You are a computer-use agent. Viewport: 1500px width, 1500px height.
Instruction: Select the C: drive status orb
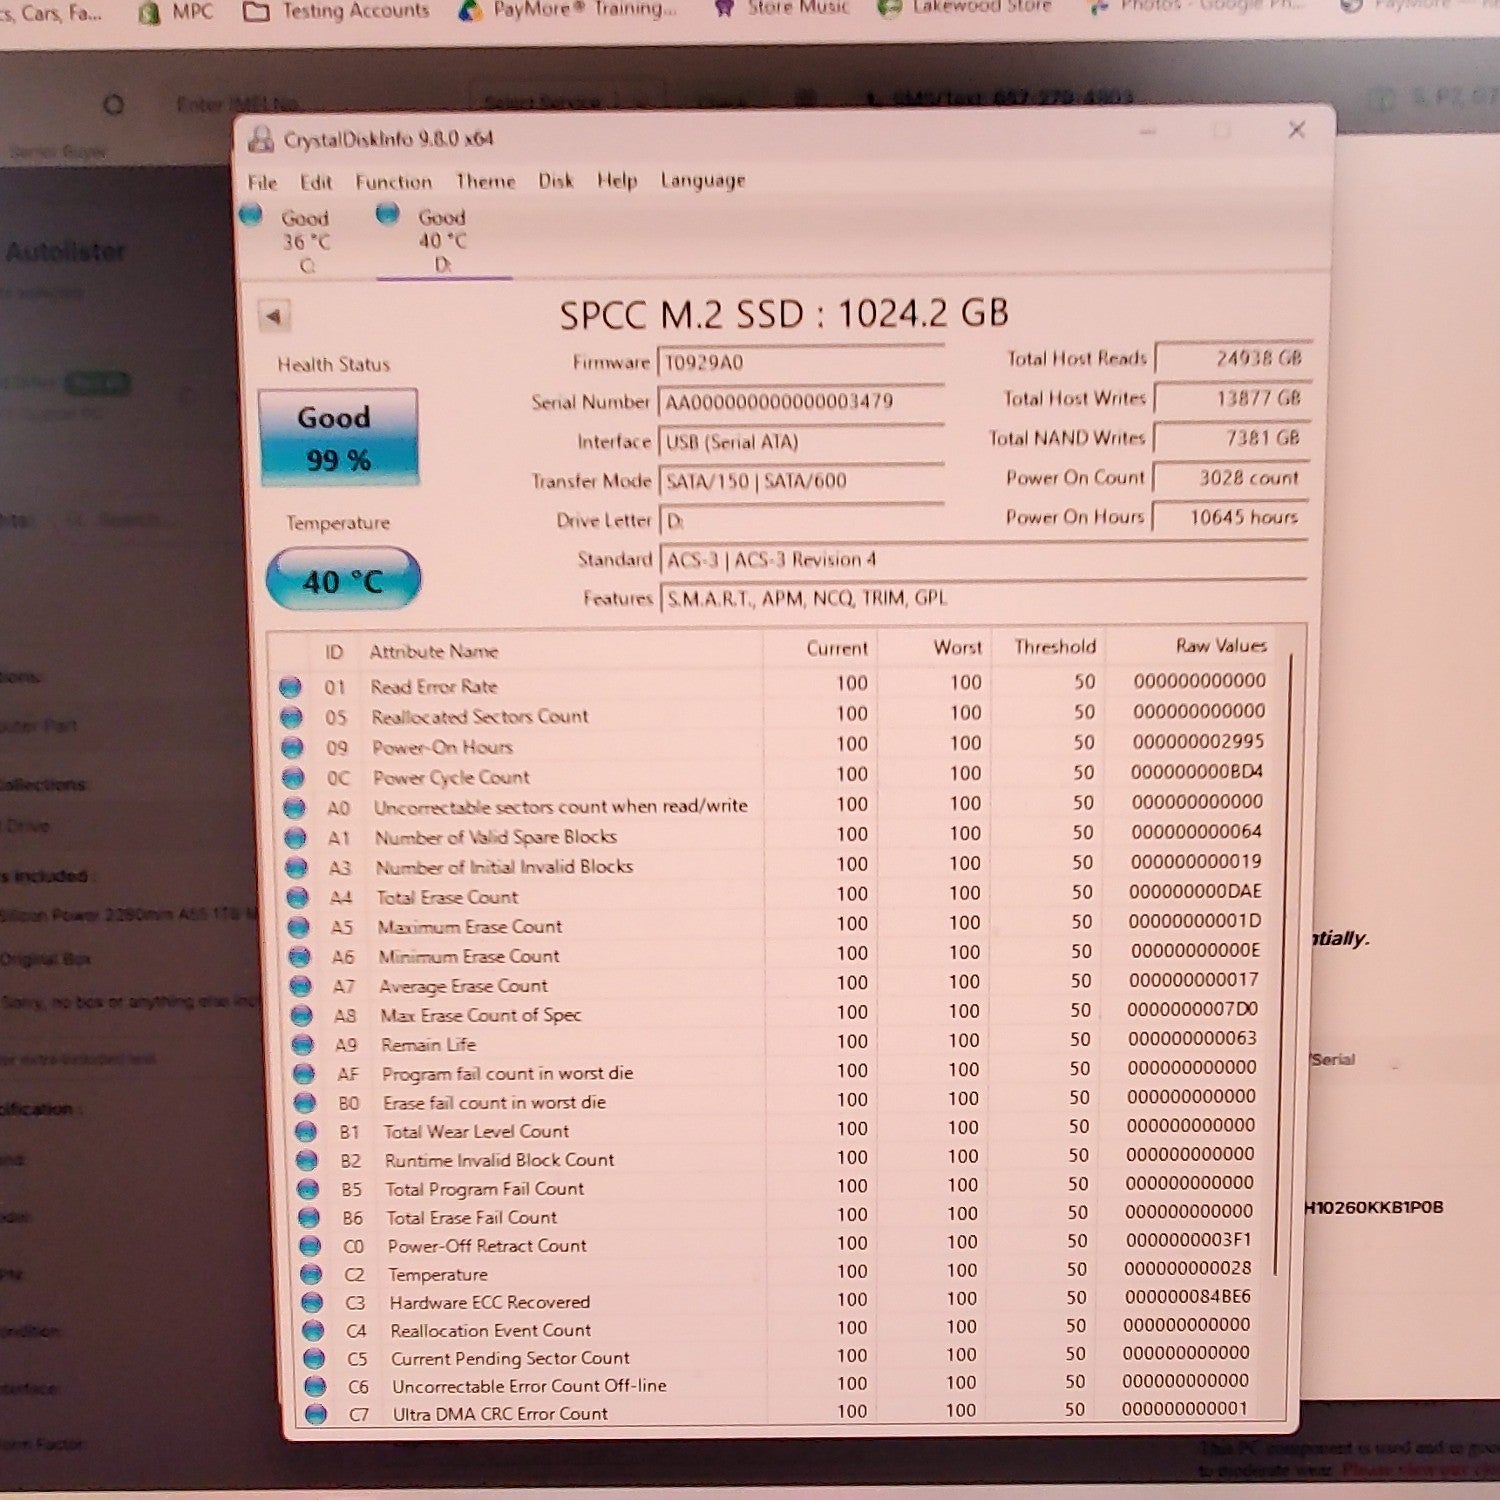(x=251, y=215)
